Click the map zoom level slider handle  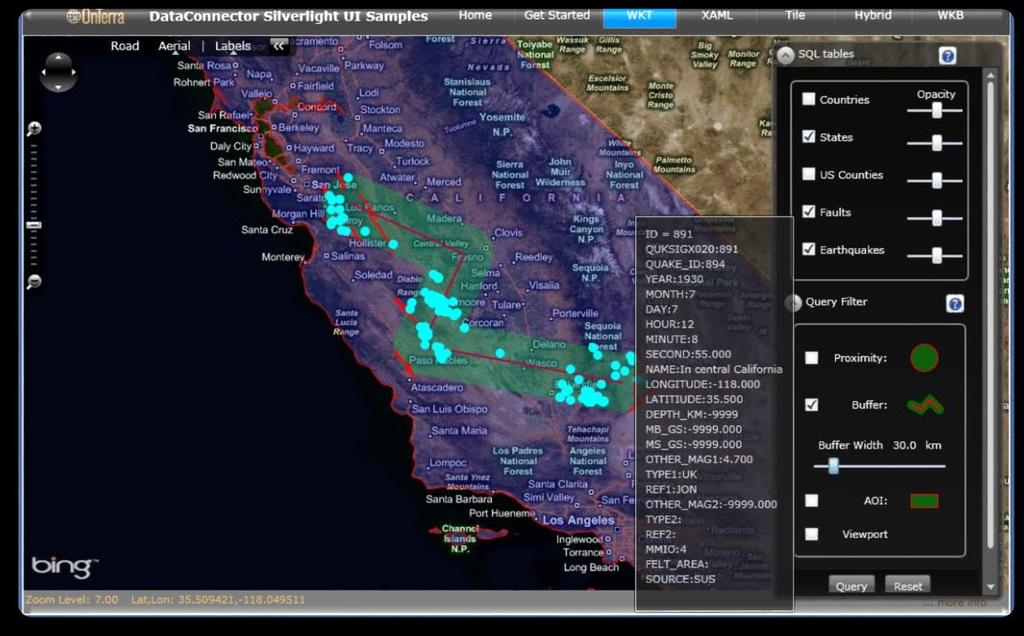34,225
